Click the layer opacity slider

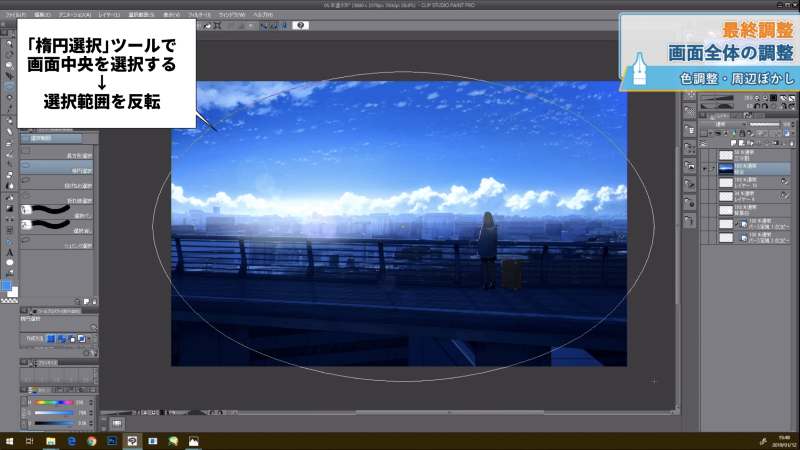click(x=764, y=124)
